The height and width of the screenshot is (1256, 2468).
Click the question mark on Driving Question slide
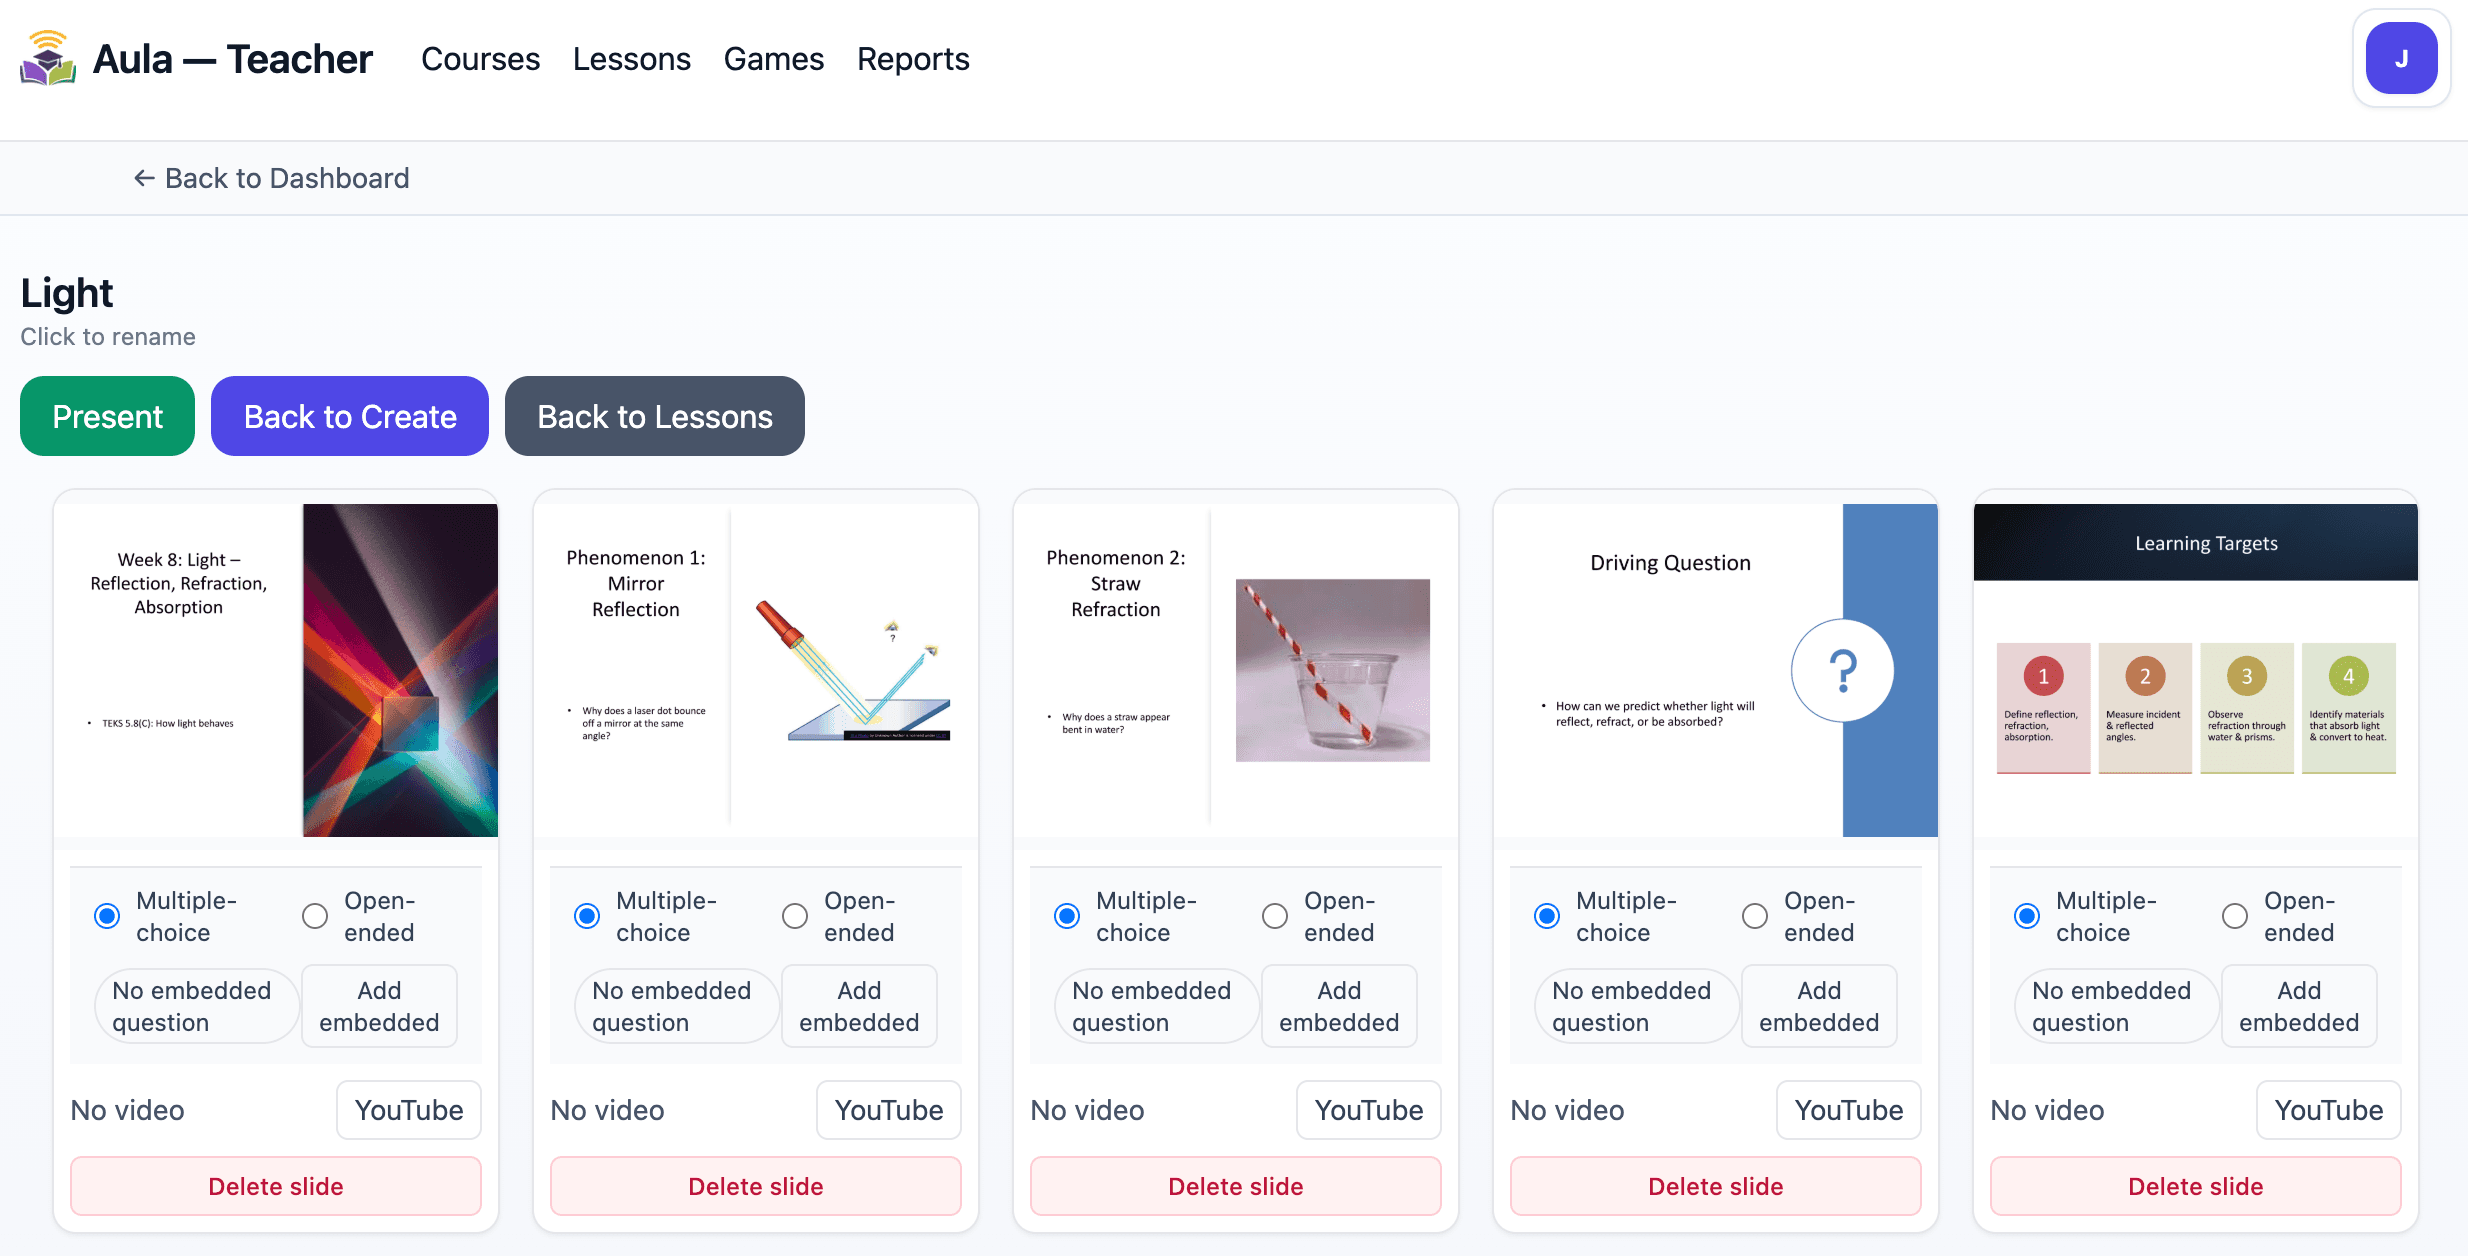pyautogui.click(x=1842, y=670)
